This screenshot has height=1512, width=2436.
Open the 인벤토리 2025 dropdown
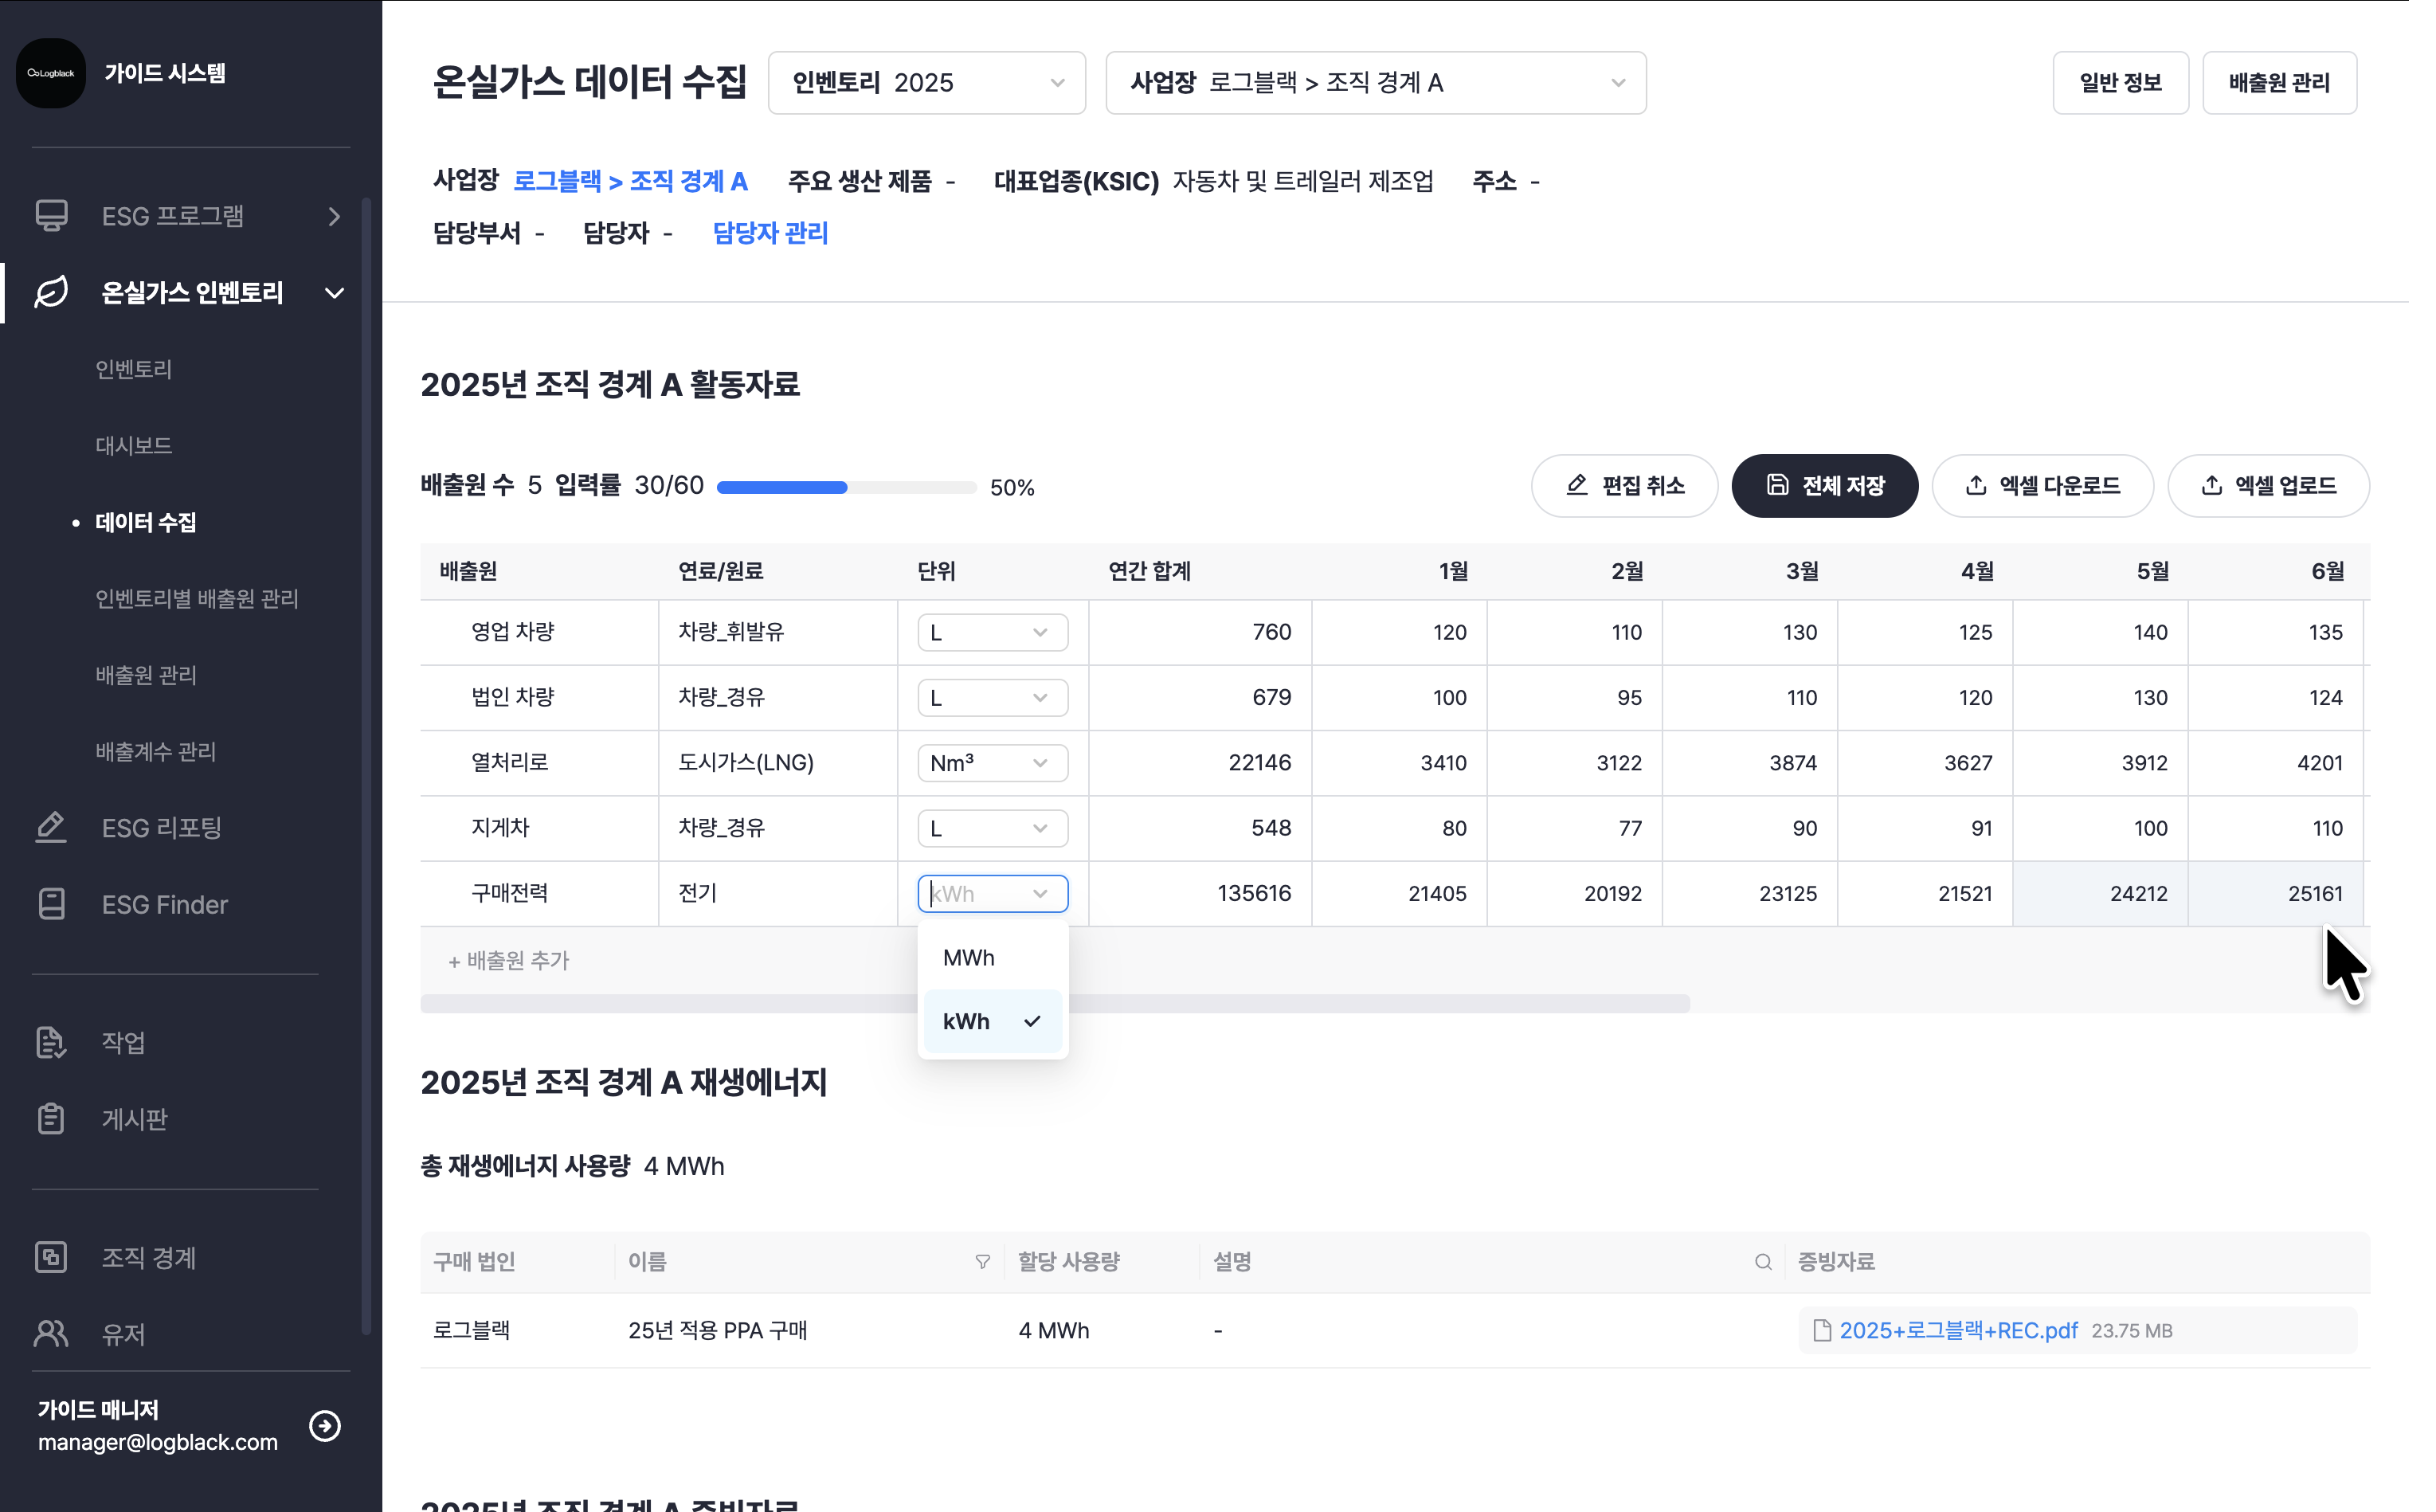tap(926, 83)
